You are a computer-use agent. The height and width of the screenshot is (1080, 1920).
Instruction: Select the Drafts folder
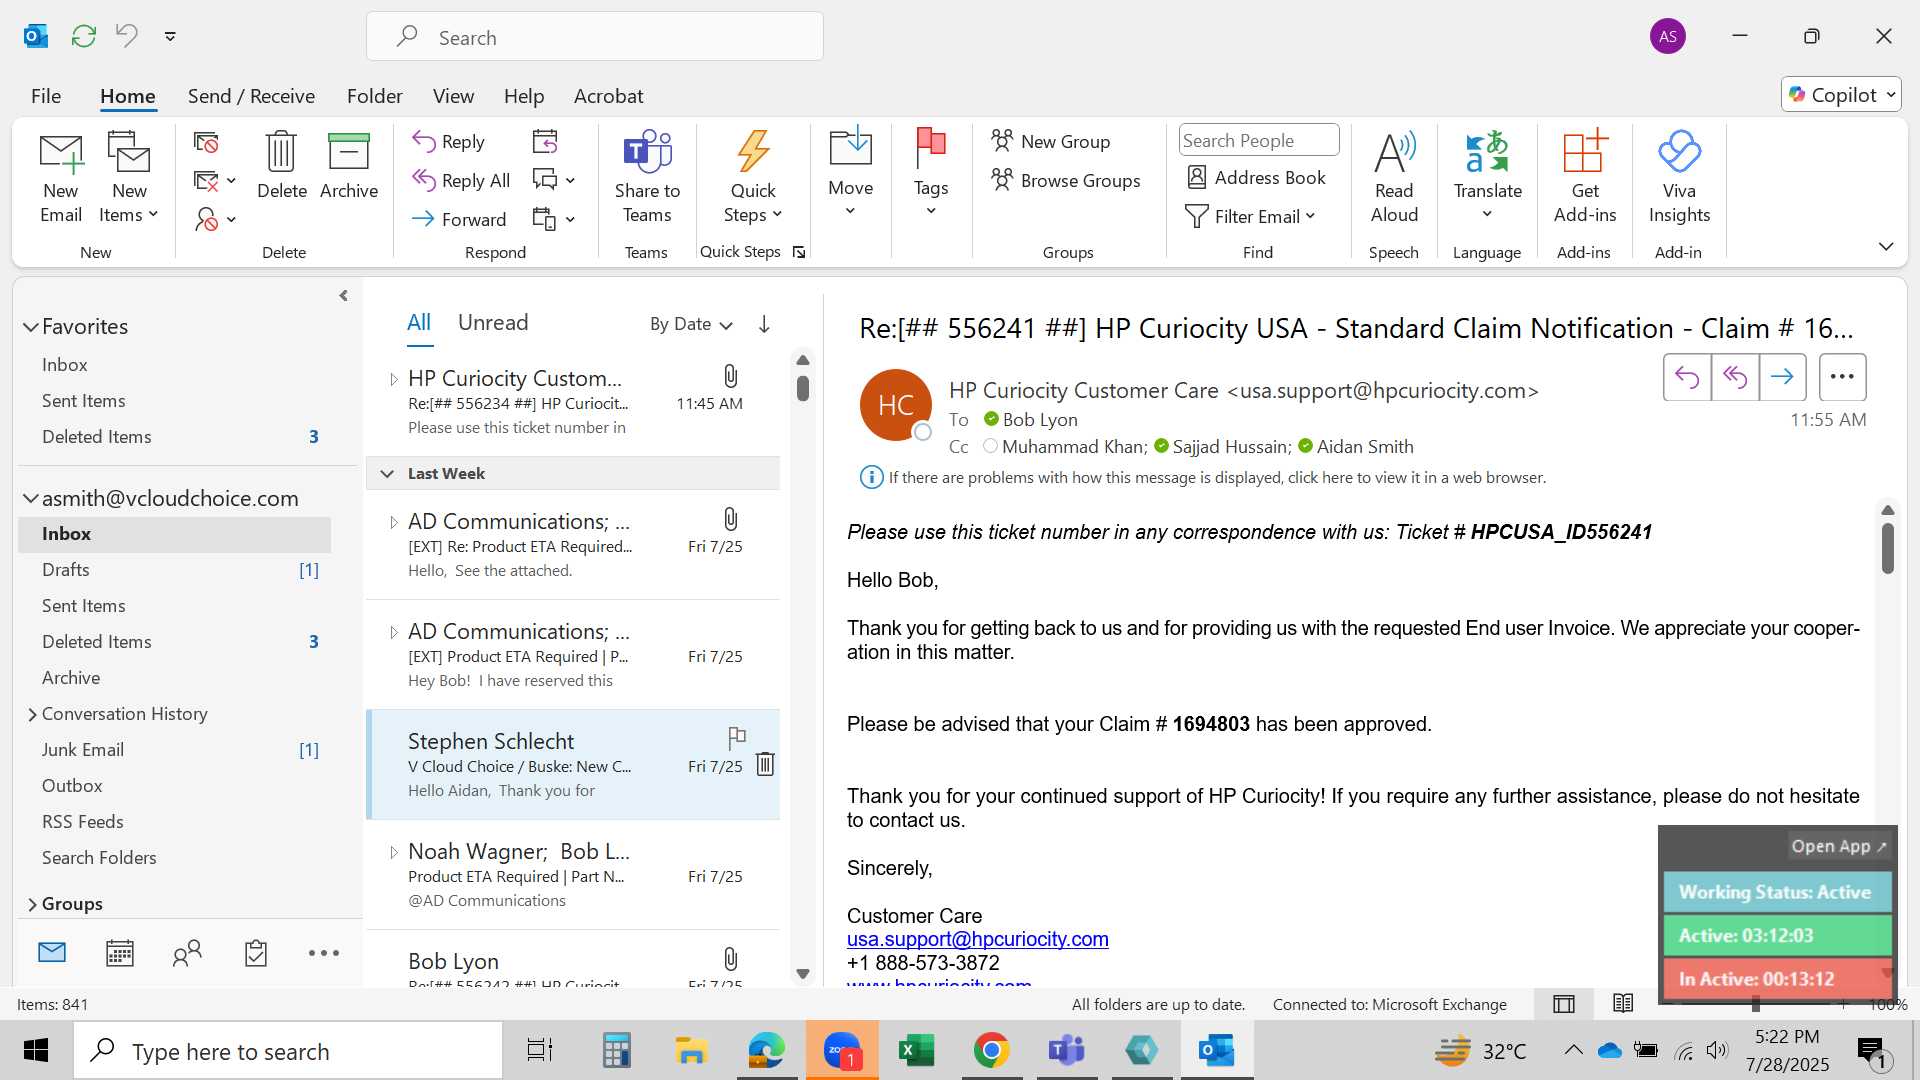(174, 570)
